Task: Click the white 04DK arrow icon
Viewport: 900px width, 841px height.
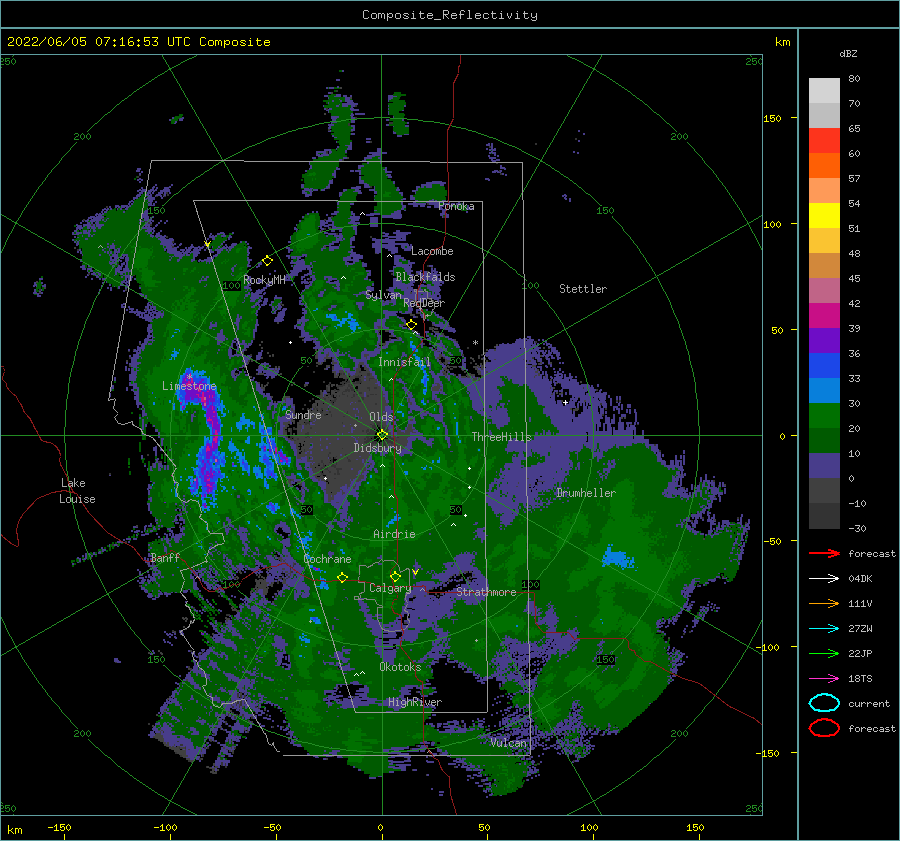Action: pyautogui.click(x=824, y=579)
